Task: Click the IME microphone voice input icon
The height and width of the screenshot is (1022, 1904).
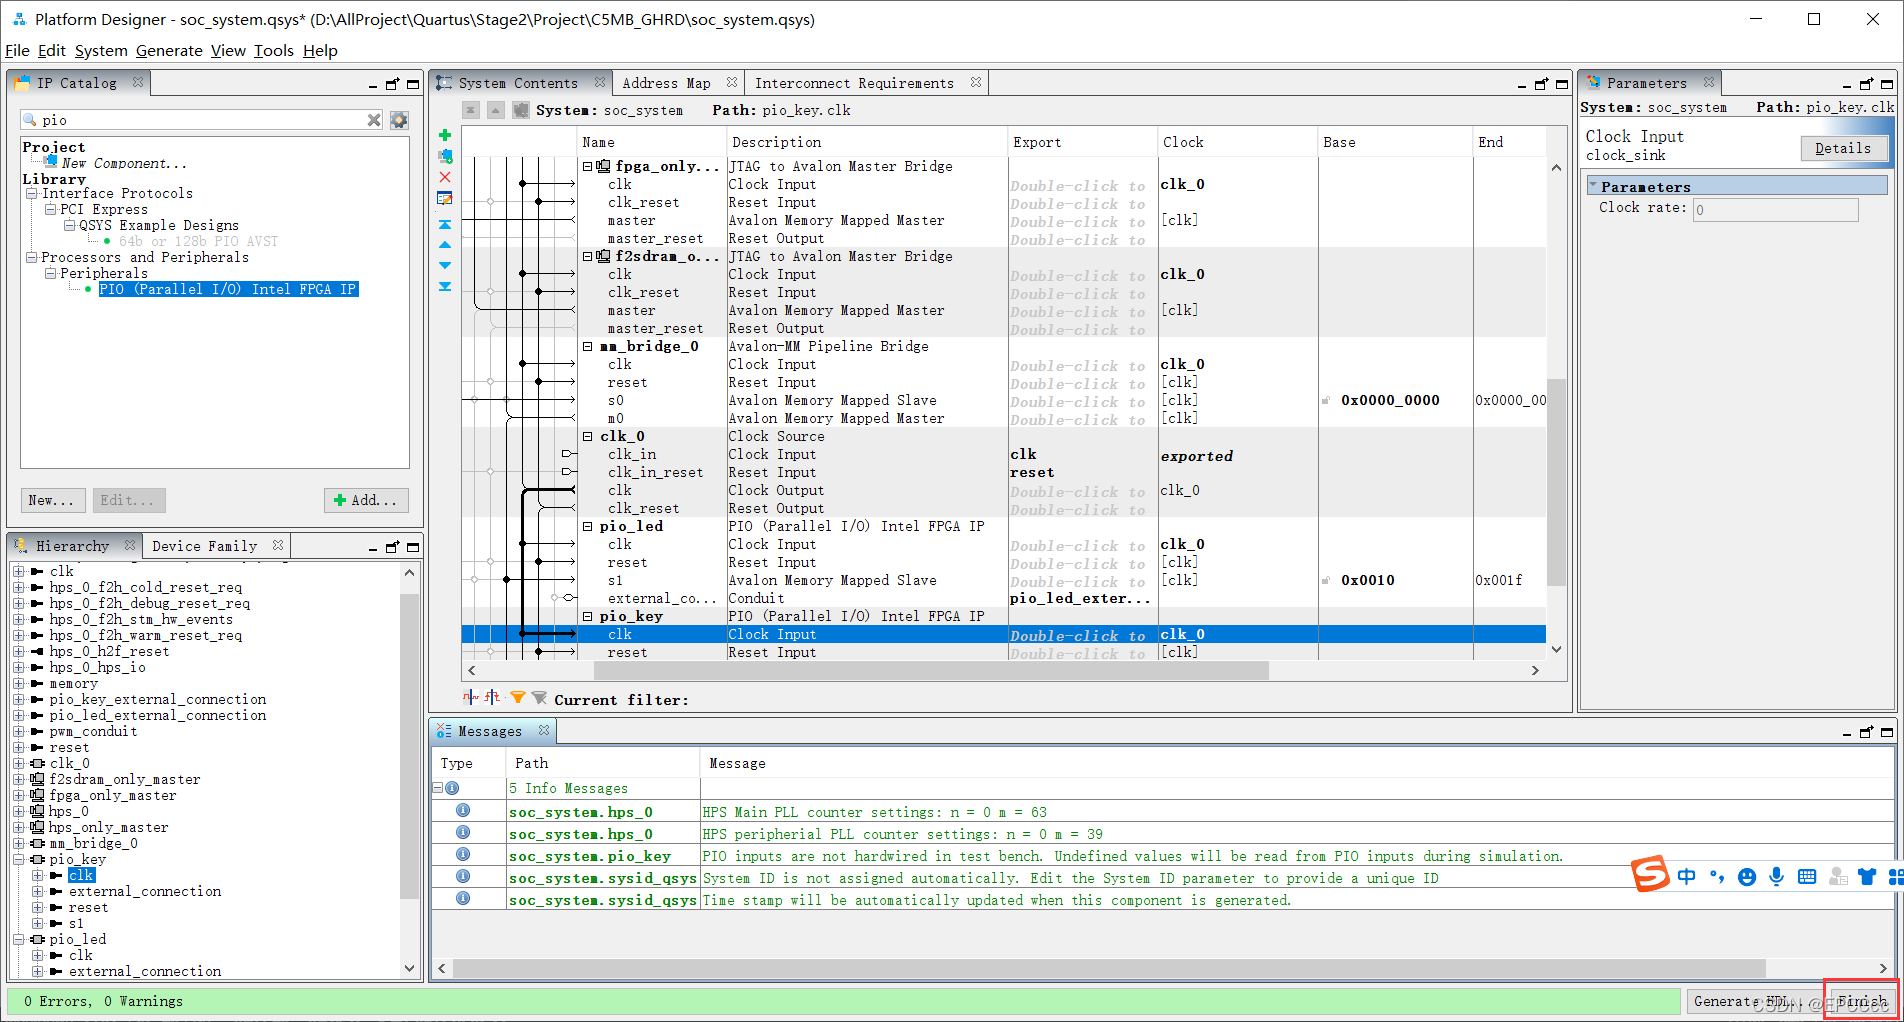Action: (x=1776, y=877)
